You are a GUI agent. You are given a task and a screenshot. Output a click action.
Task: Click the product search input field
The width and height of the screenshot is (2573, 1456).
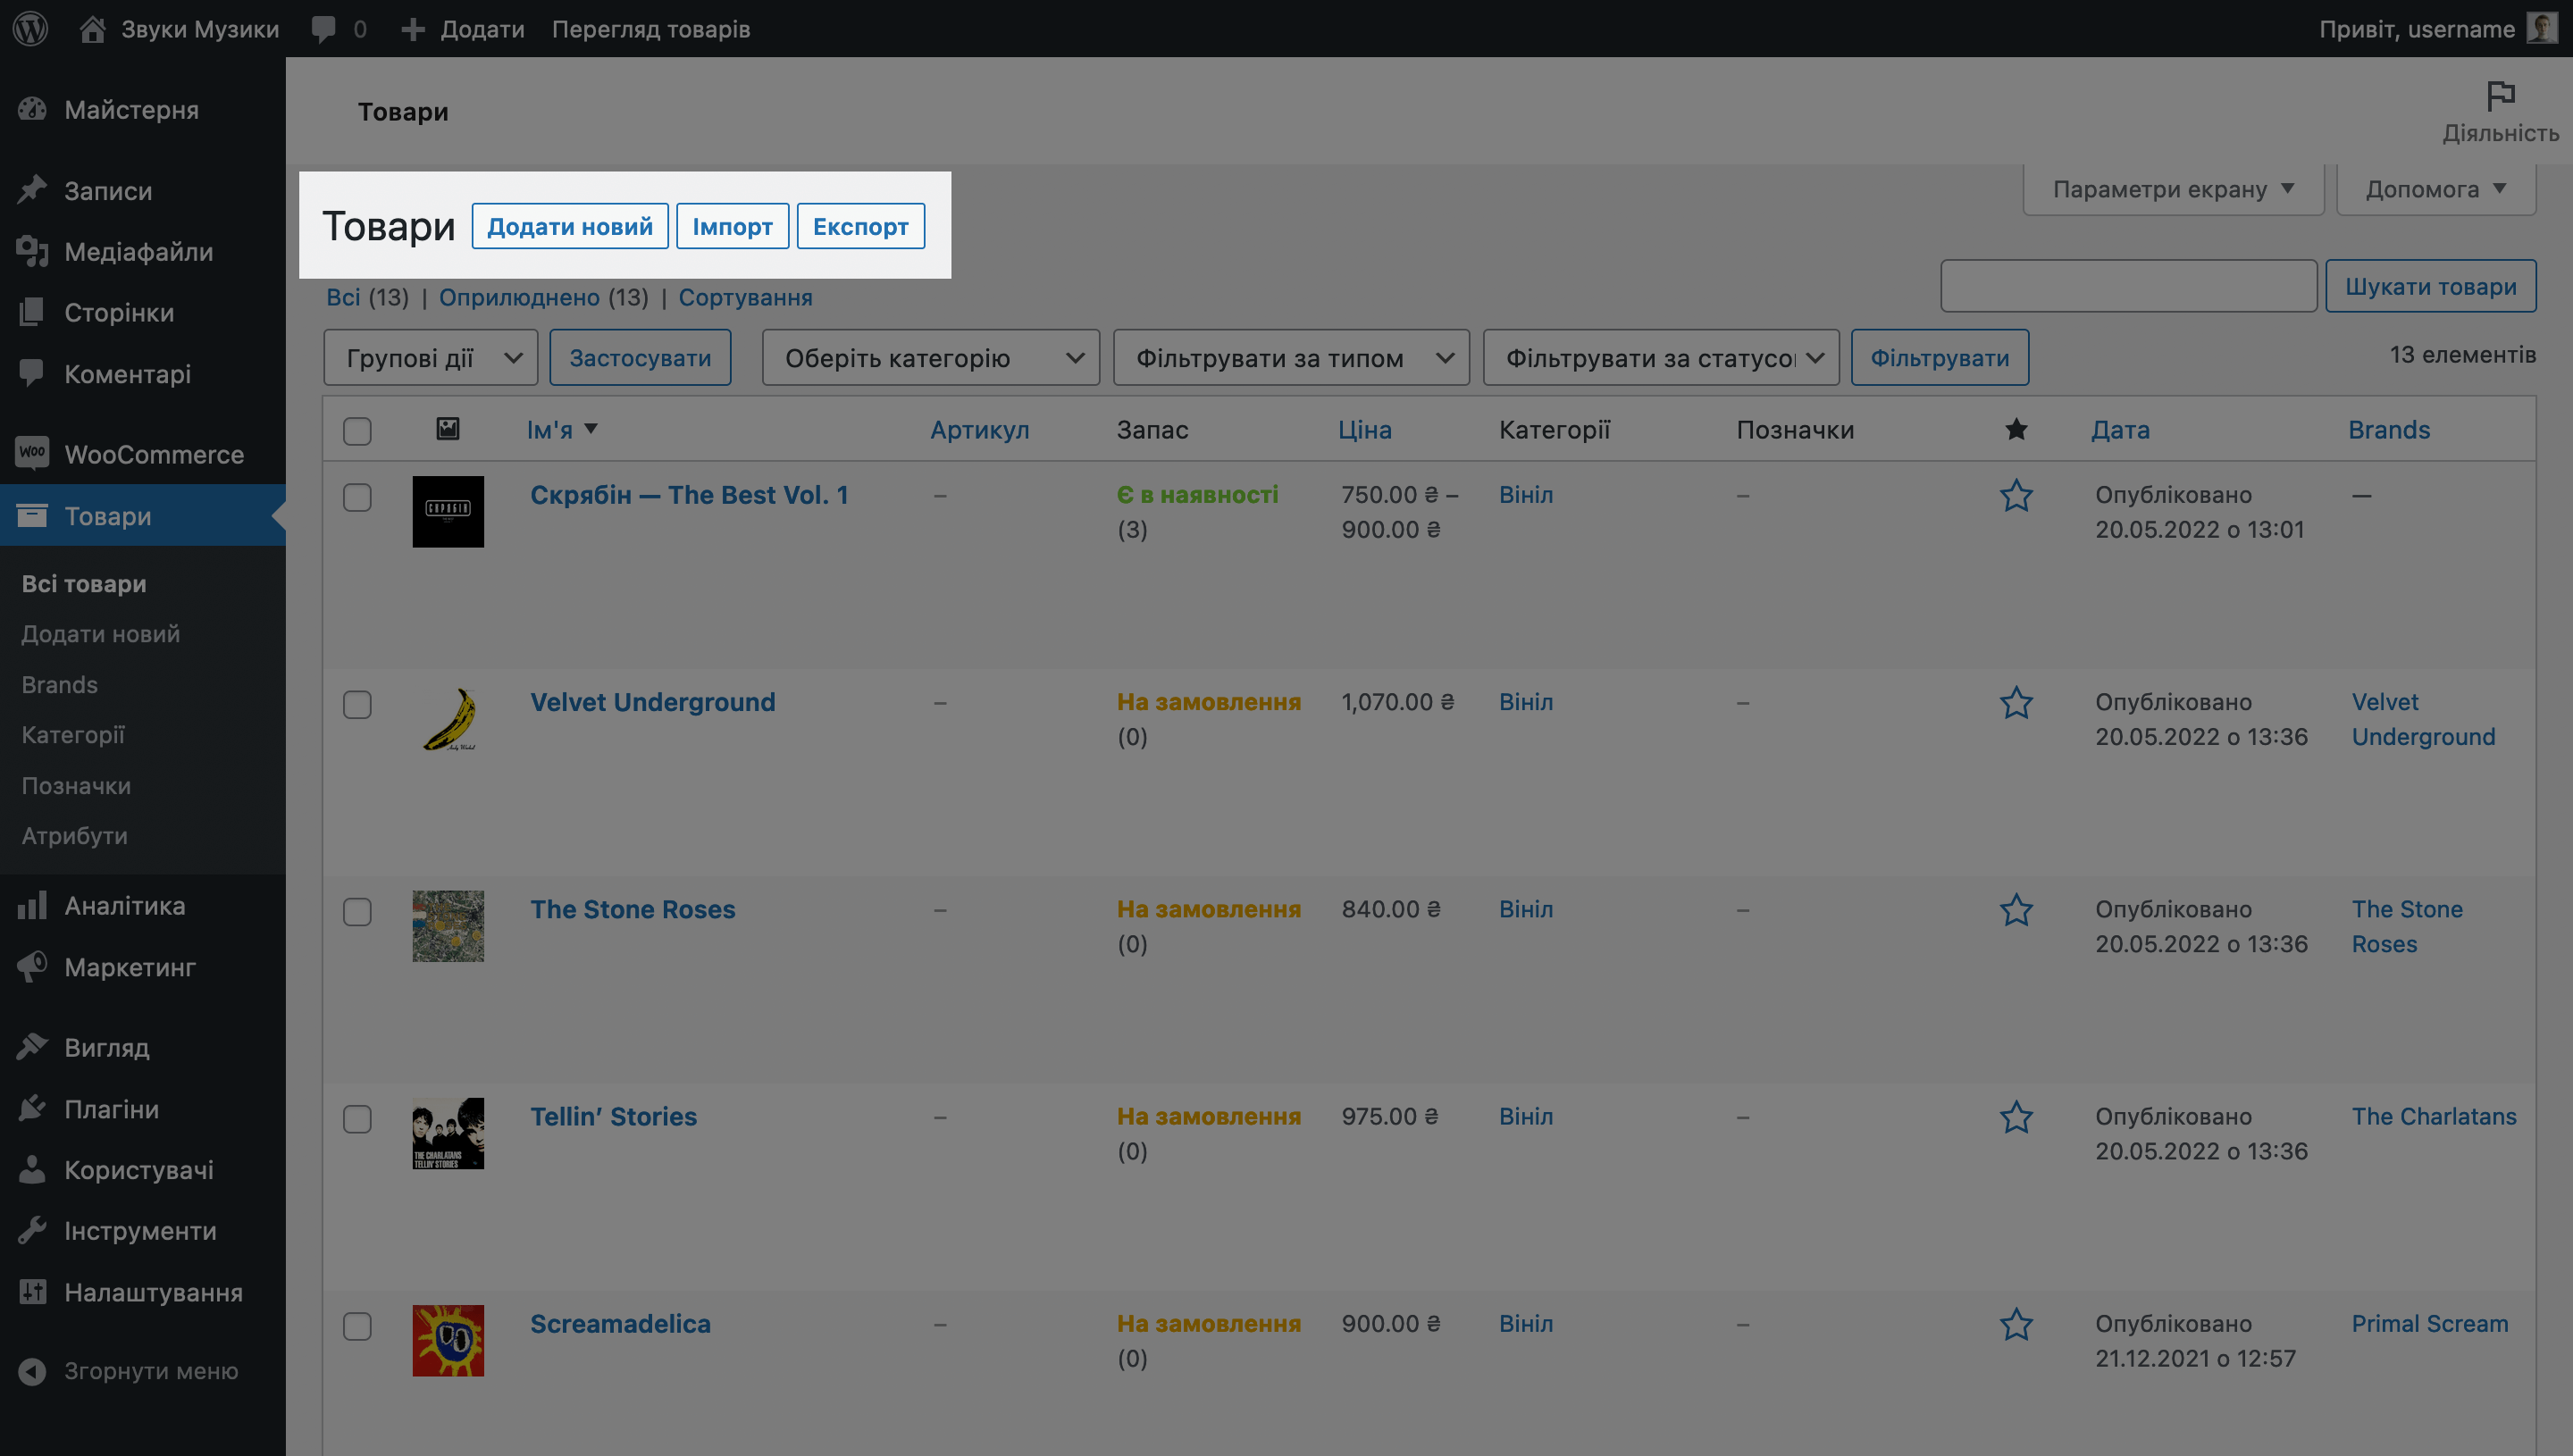coord(2129,286)
